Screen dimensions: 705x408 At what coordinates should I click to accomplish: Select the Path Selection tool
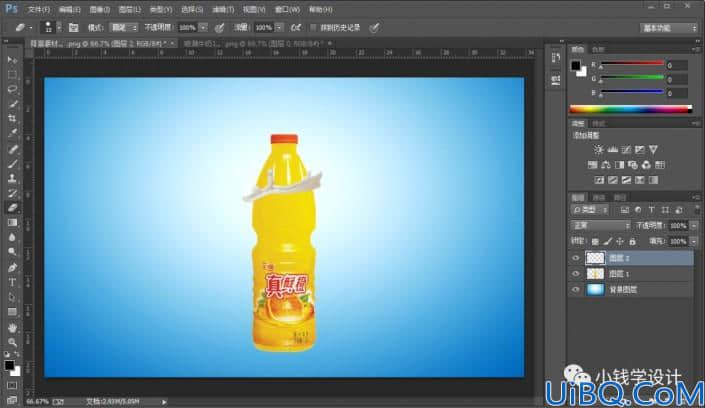[12, 297]
